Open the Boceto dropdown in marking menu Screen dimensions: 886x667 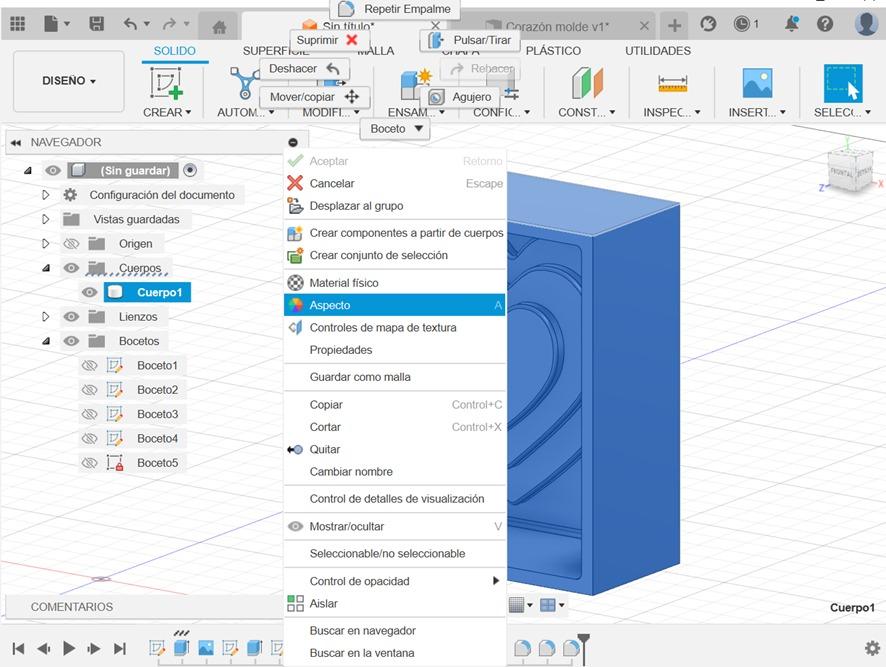click(395, 129)
